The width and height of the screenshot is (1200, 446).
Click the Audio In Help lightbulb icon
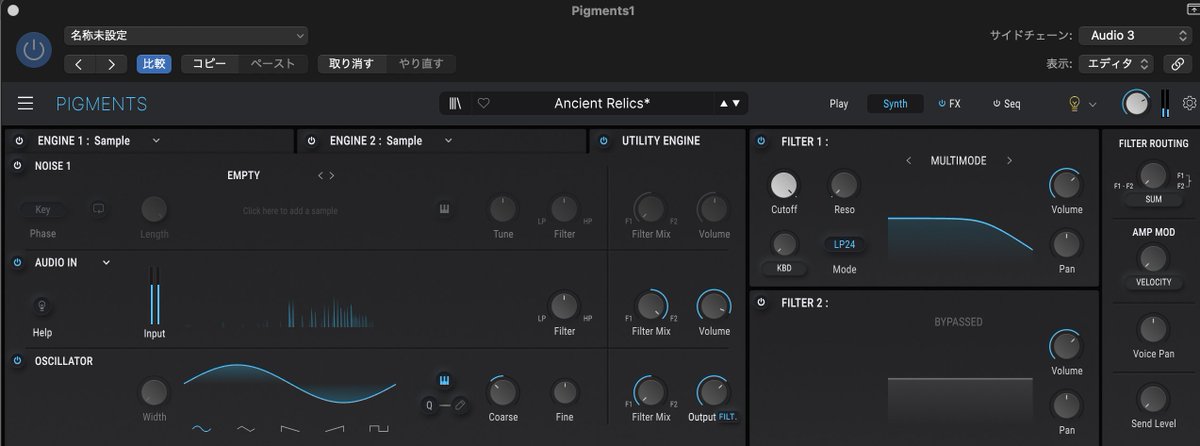(42, 306)
